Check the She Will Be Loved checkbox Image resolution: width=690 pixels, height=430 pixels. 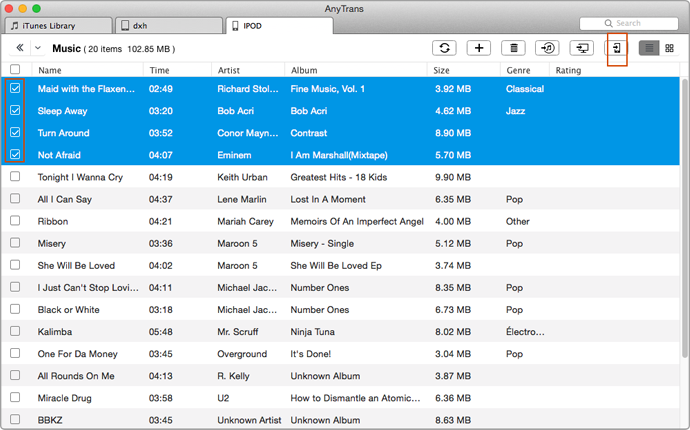pos(15,265)
